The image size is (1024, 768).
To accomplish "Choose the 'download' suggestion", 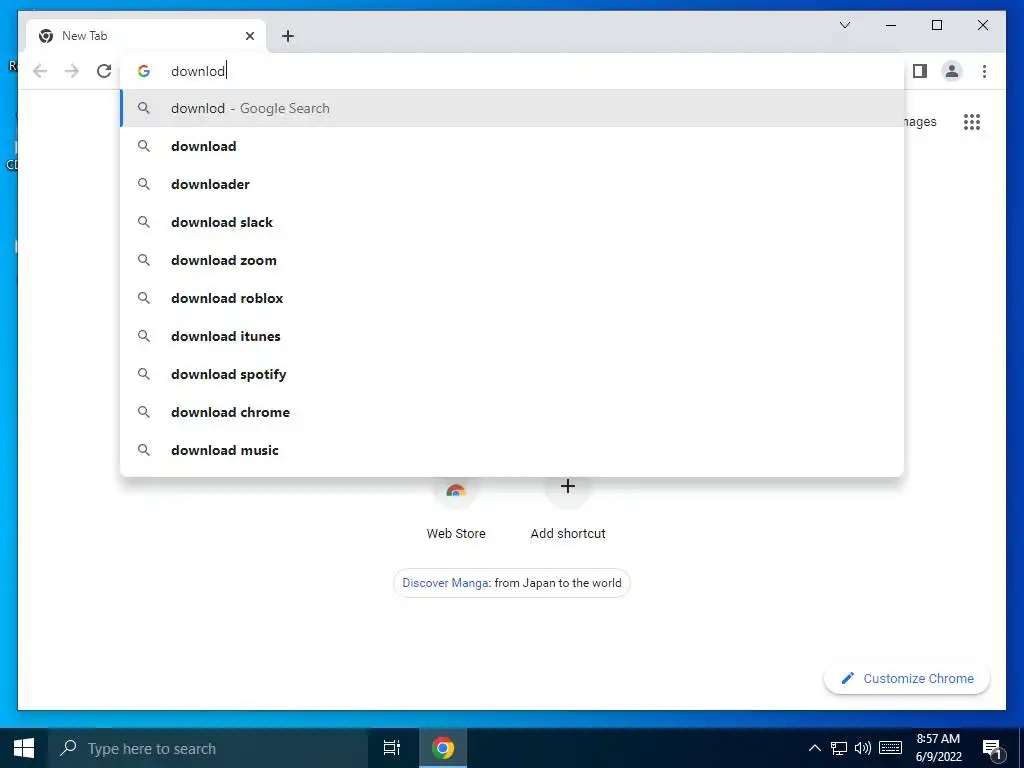I will (x=512, y=146).
